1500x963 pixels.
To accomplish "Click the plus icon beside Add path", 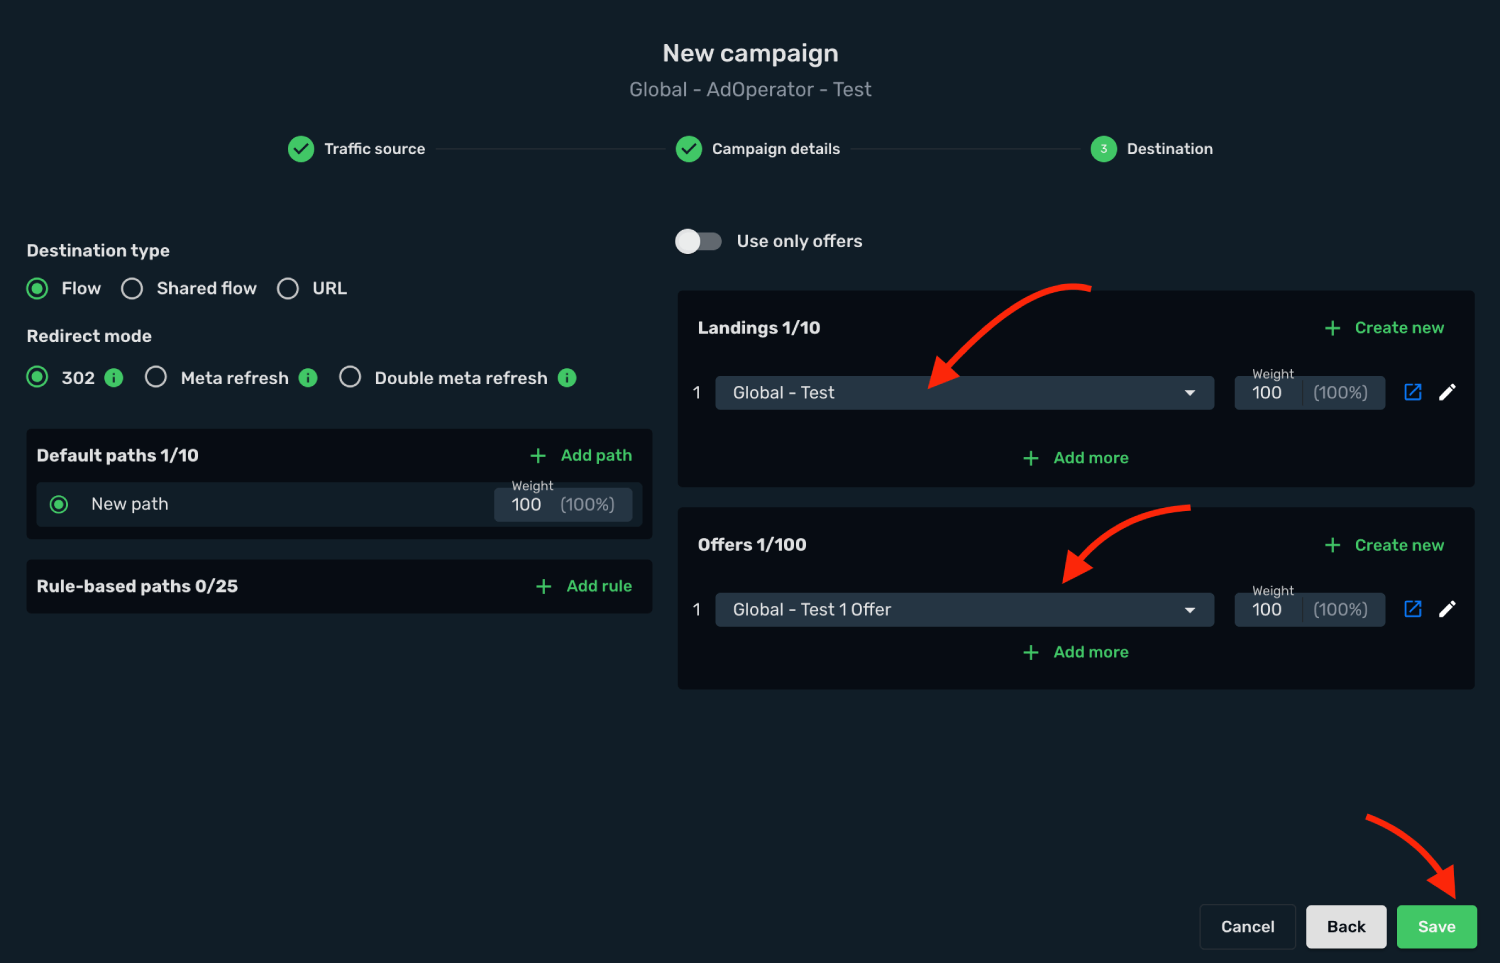I will click(x=538, y=456).
